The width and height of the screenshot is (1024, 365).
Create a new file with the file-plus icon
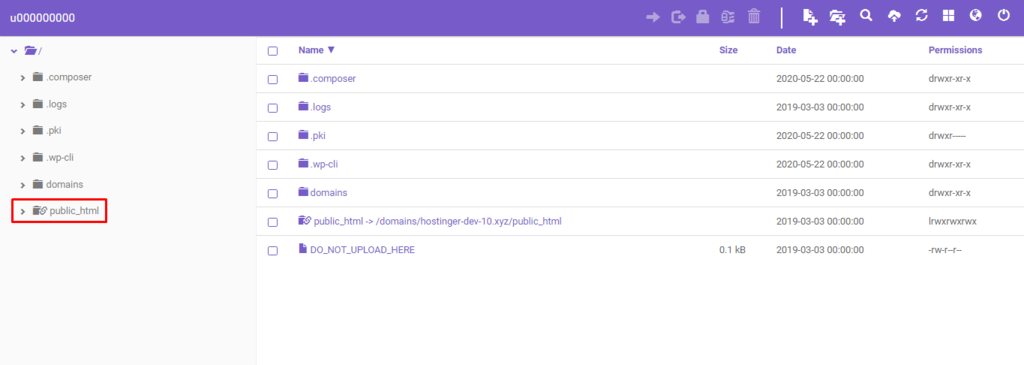tap(810, 17)
